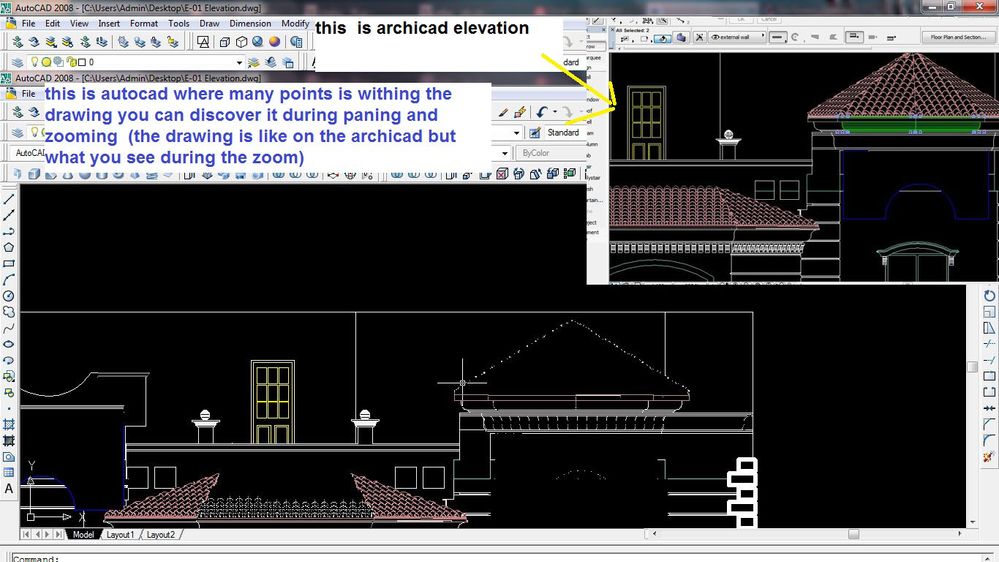Toggle layer 0 lock icon
The width and height of the screenshot is (999, 562).
pos(71,62)
